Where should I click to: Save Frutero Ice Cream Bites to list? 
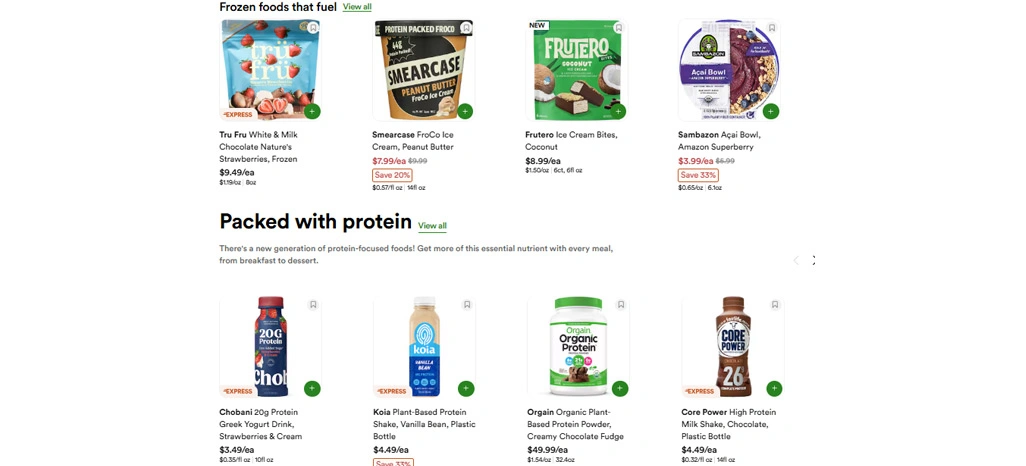click(x=619, y=28)
